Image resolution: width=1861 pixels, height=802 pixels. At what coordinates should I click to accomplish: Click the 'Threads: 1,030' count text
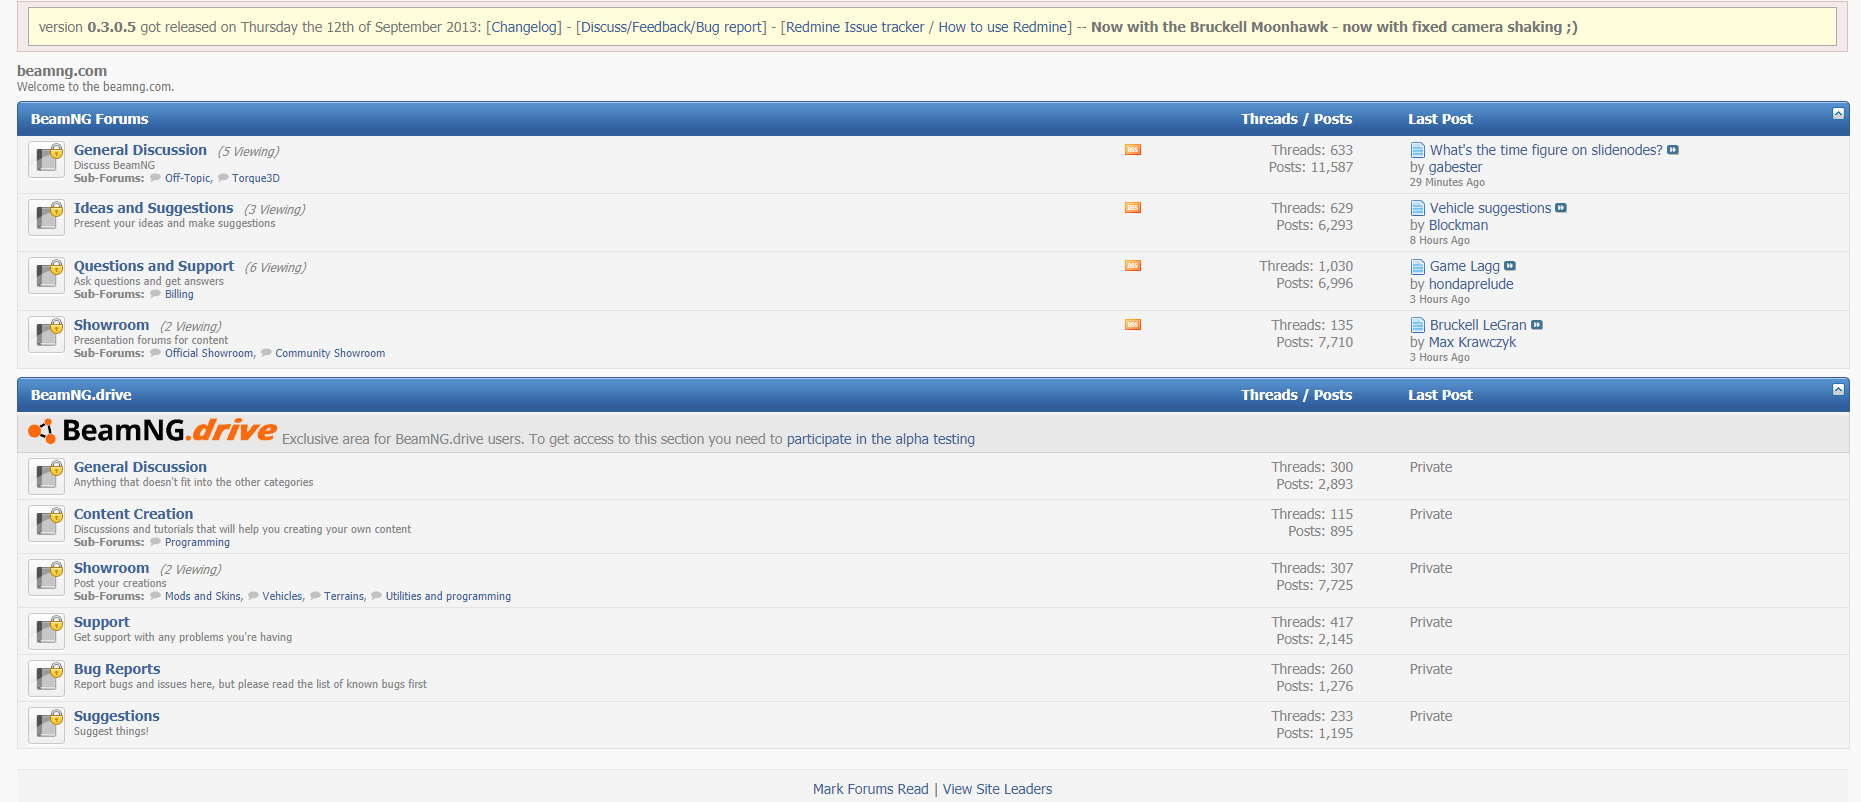click(x=1306, y=266)
